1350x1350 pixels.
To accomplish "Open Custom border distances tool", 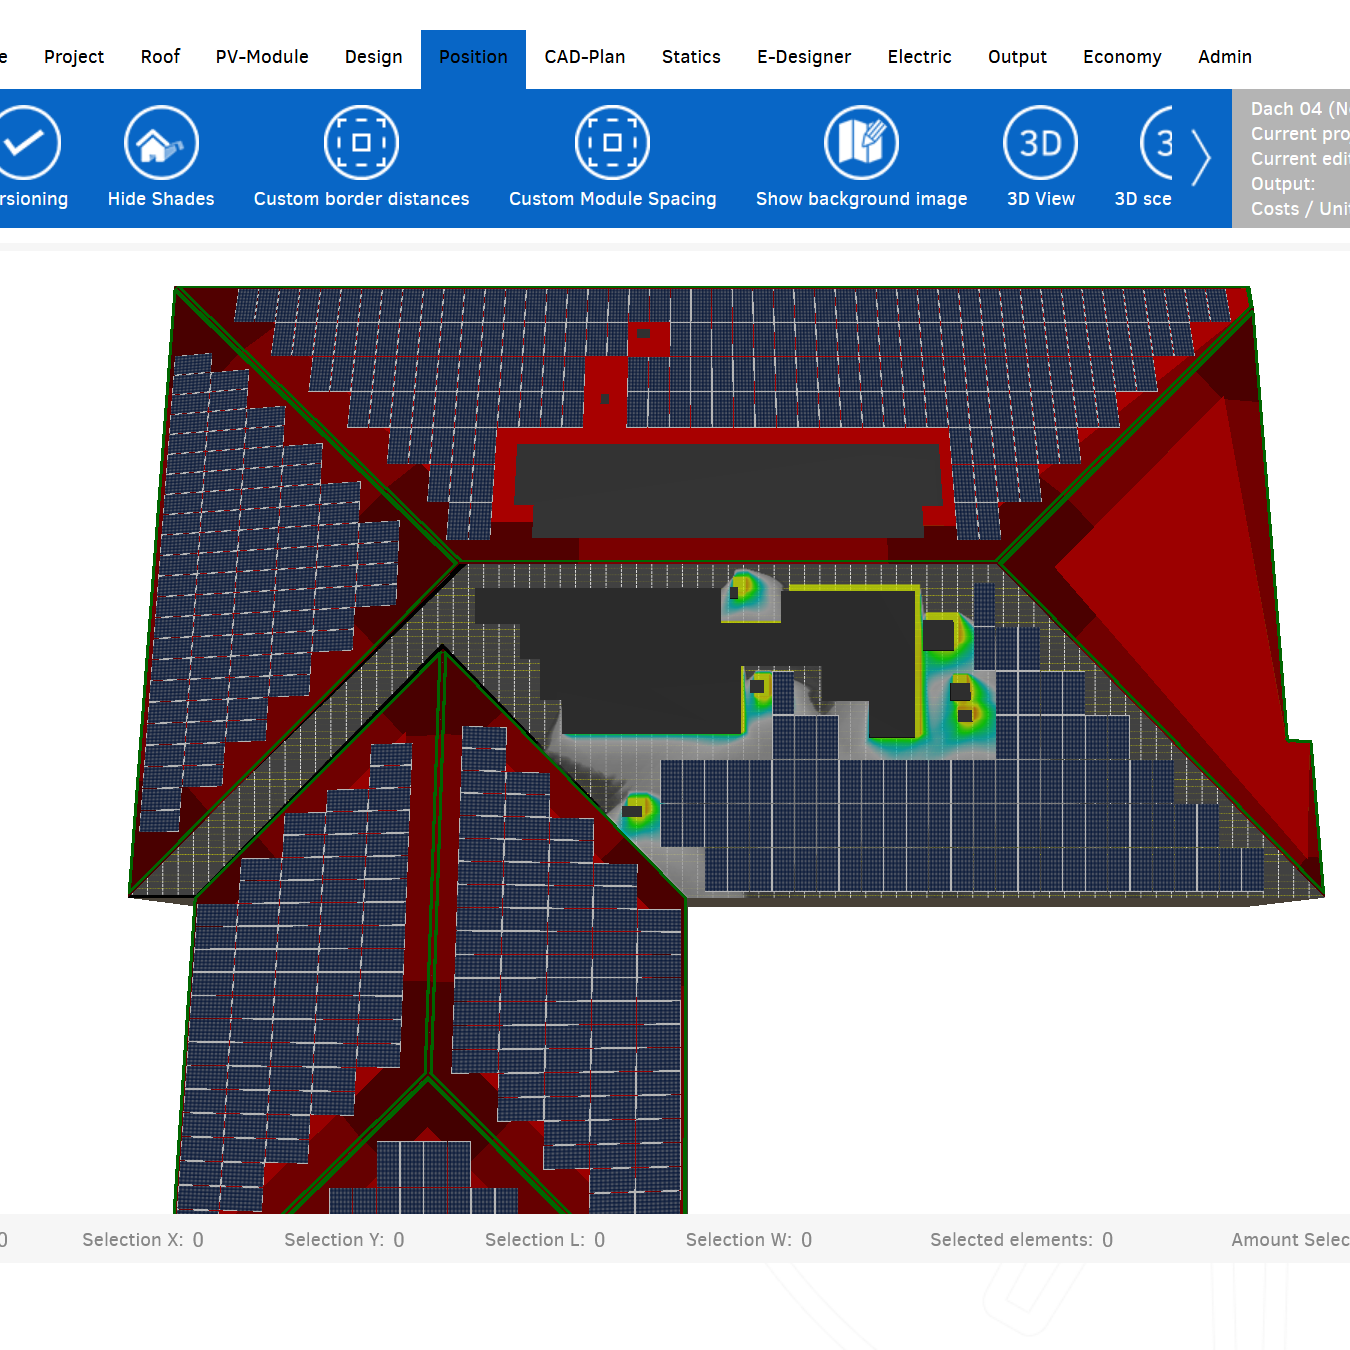I will [x=361, y=144].
